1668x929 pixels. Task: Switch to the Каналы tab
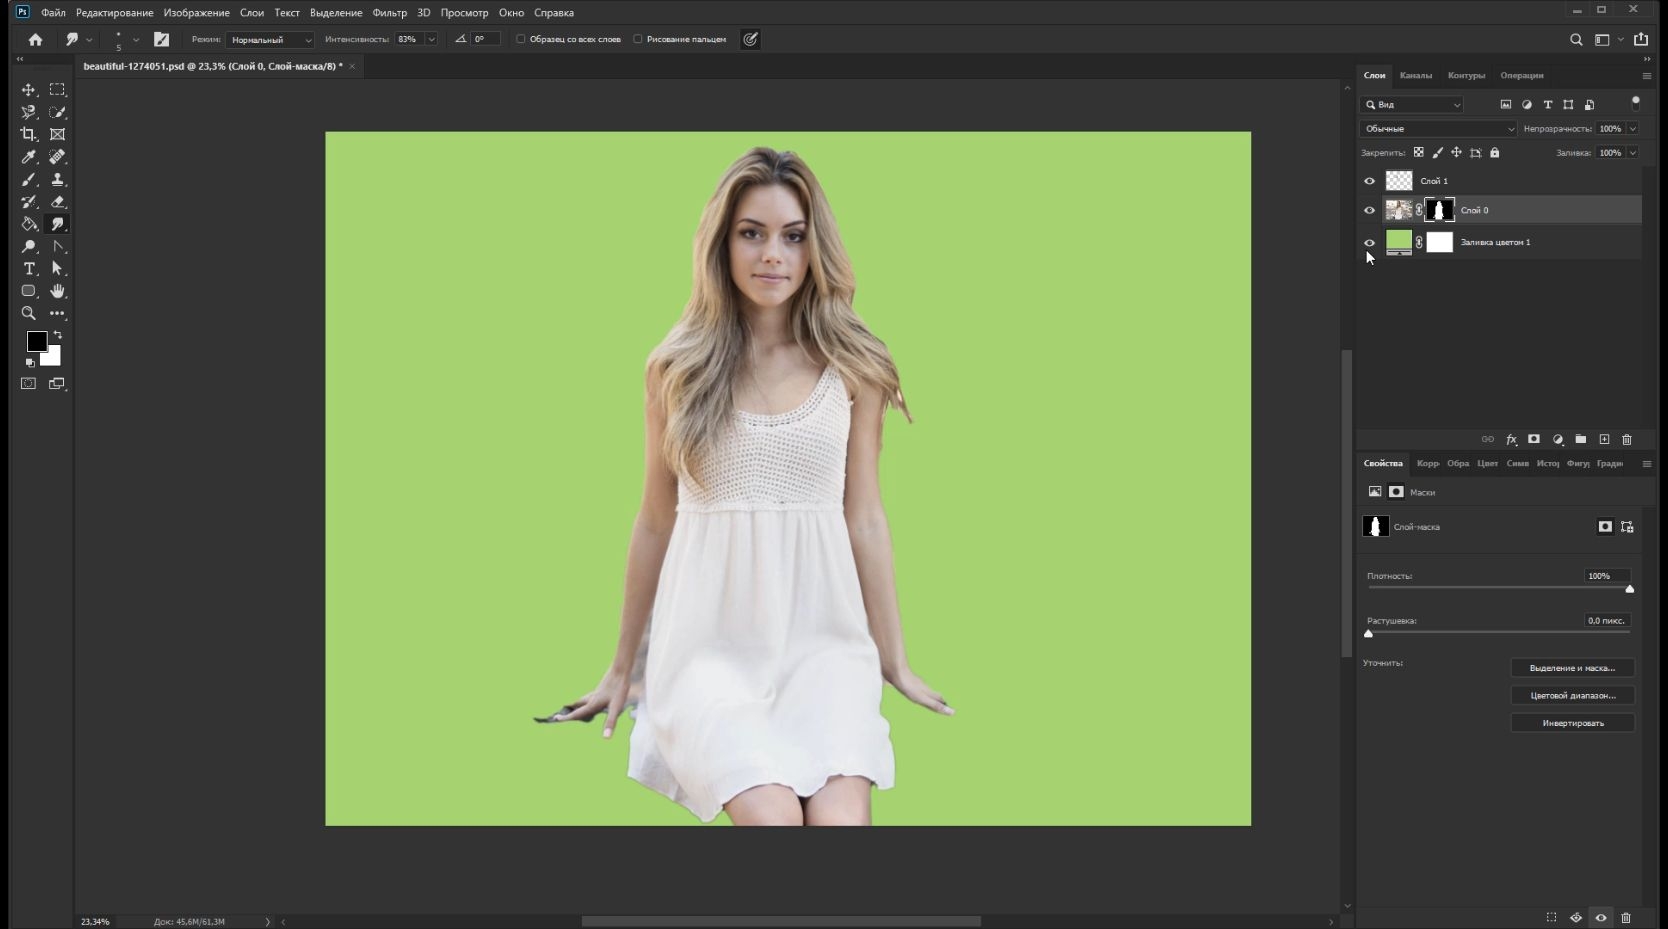coord(1415,76)
